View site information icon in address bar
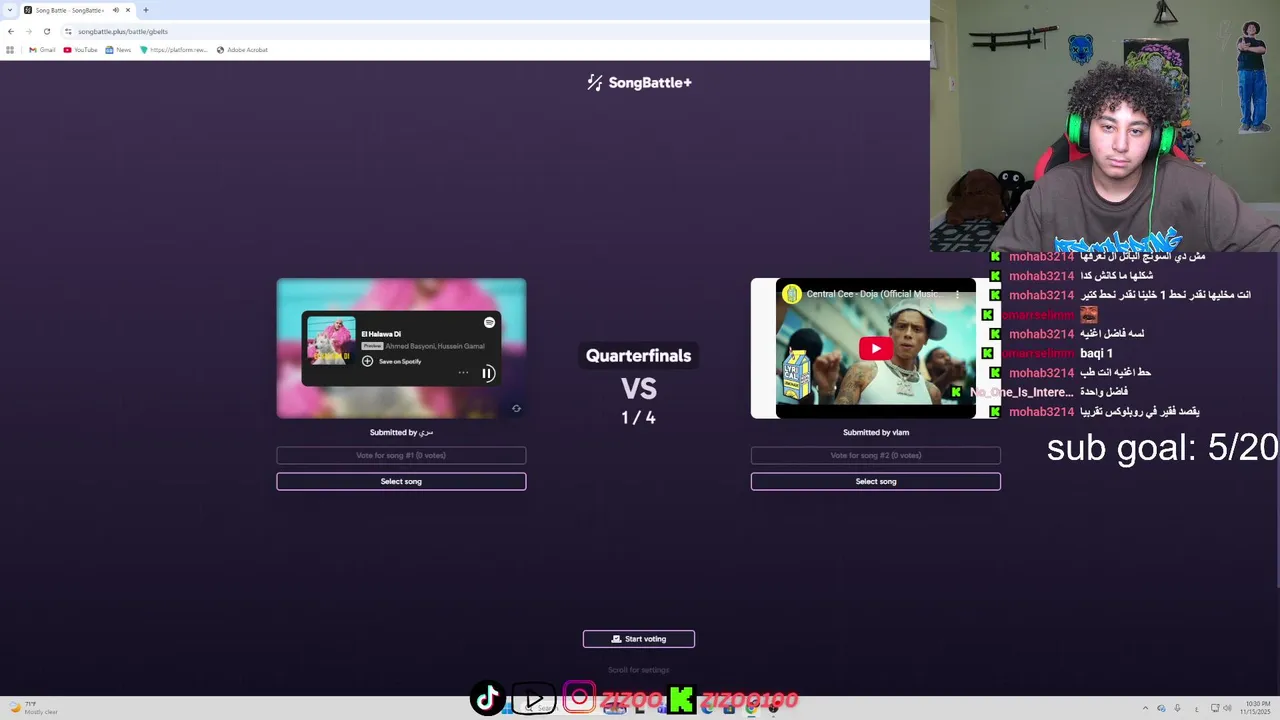 [x=68, y=31]
